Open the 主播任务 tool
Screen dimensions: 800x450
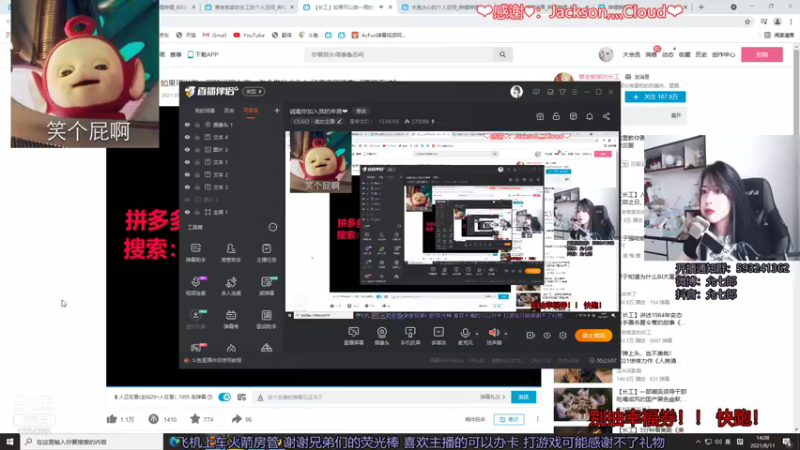(266, 253)
